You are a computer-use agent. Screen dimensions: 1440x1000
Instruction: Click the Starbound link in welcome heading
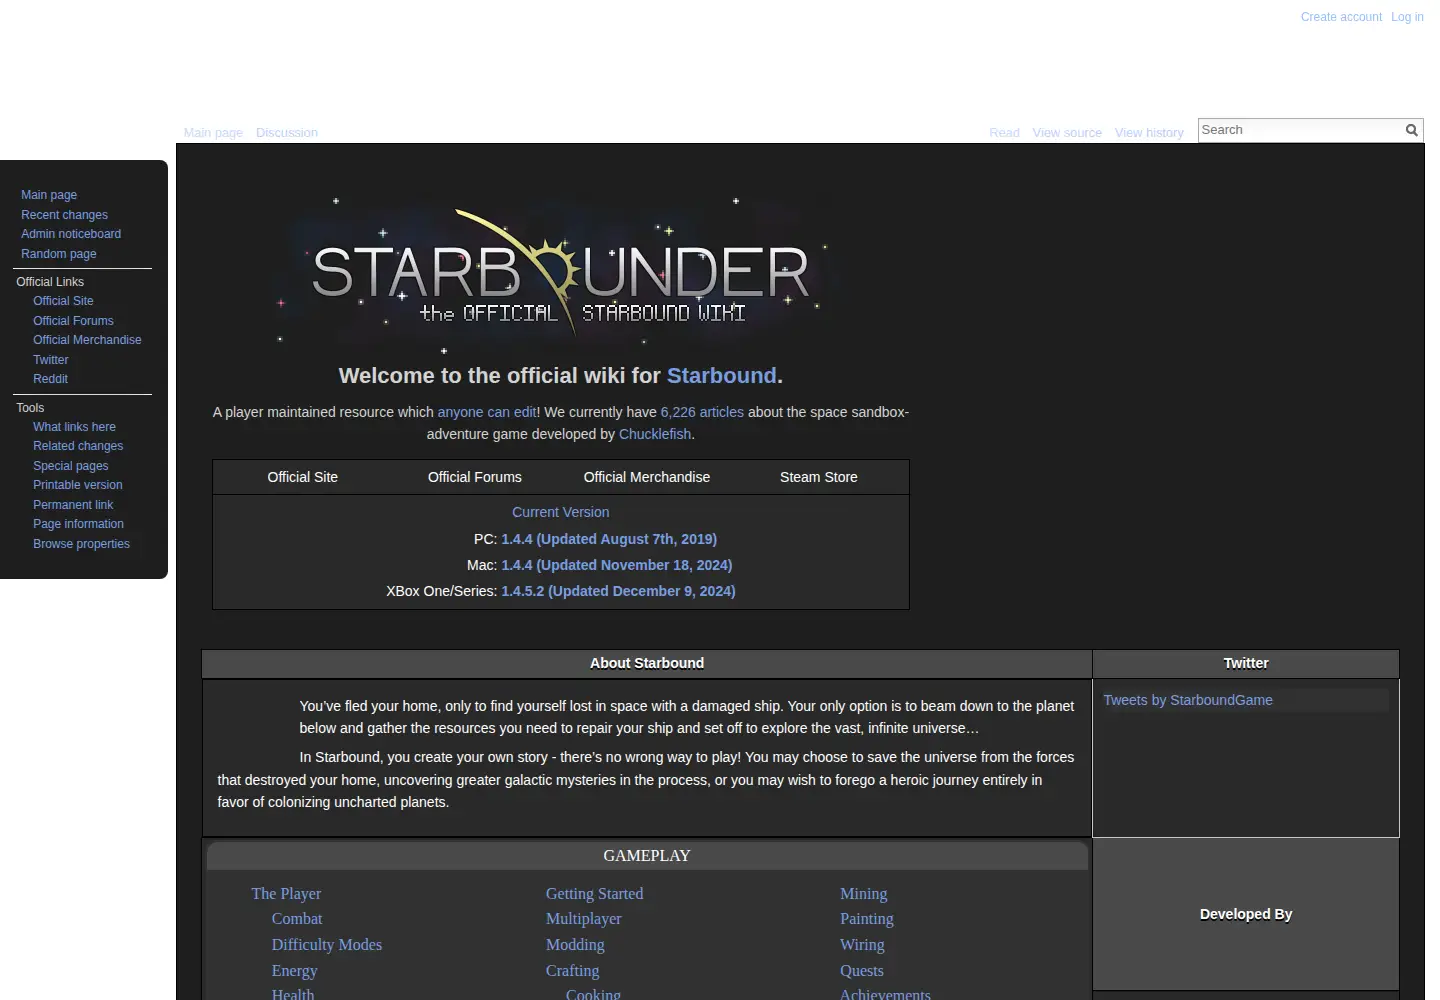click(x=721, y=376)
